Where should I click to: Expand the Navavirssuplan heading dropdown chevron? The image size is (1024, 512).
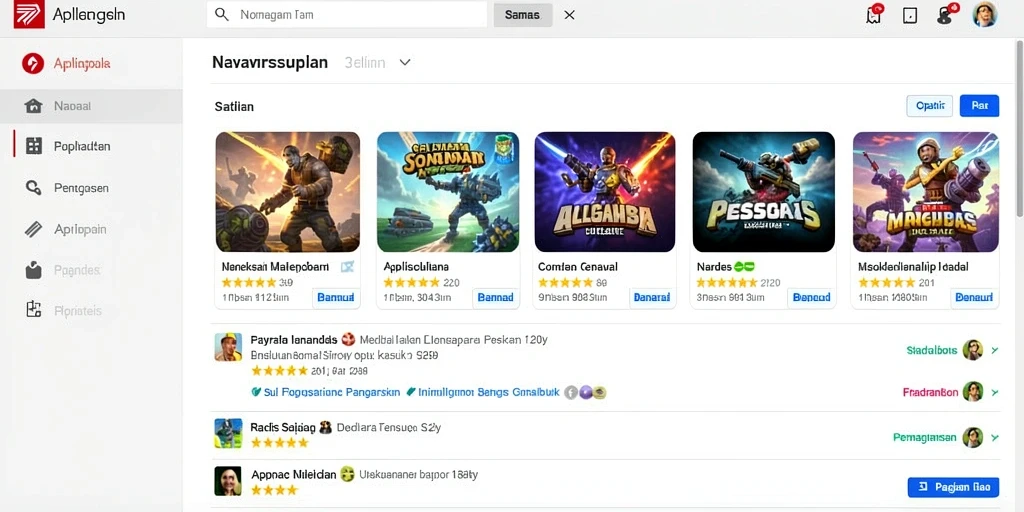[x=405, y=62]
